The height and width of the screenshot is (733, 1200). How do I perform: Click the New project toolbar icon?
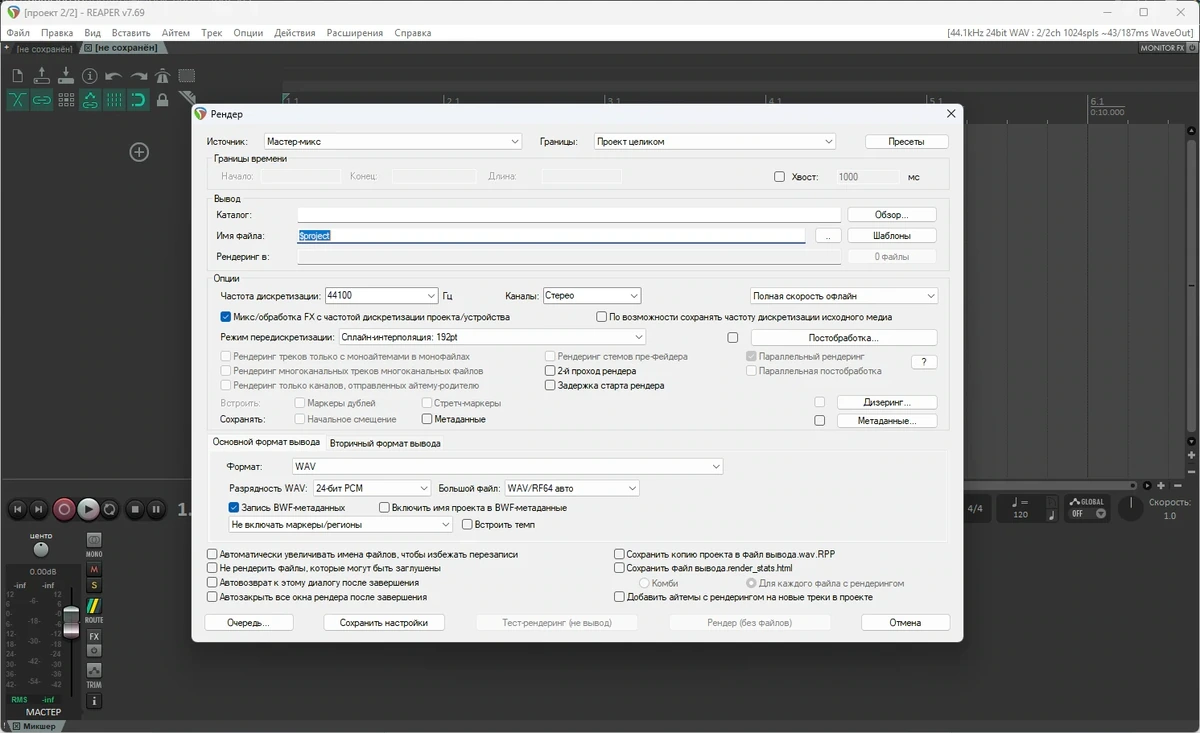[18, 76]
